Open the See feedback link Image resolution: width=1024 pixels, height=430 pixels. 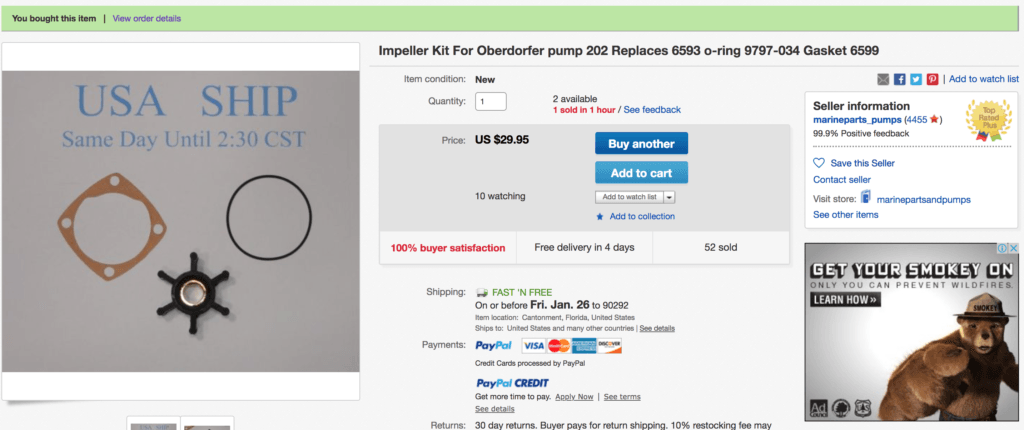(652, 110)
